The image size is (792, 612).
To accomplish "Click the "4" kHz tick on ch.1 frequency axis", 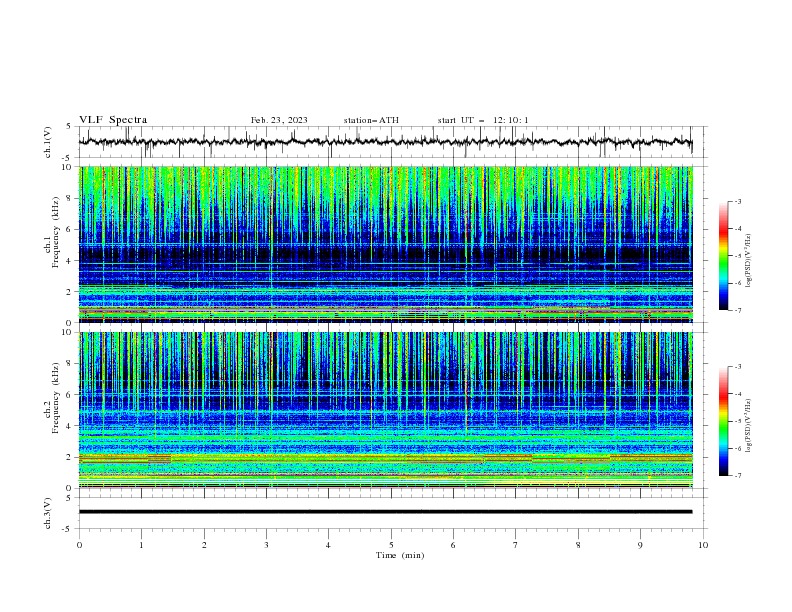I will click(69, 261).
